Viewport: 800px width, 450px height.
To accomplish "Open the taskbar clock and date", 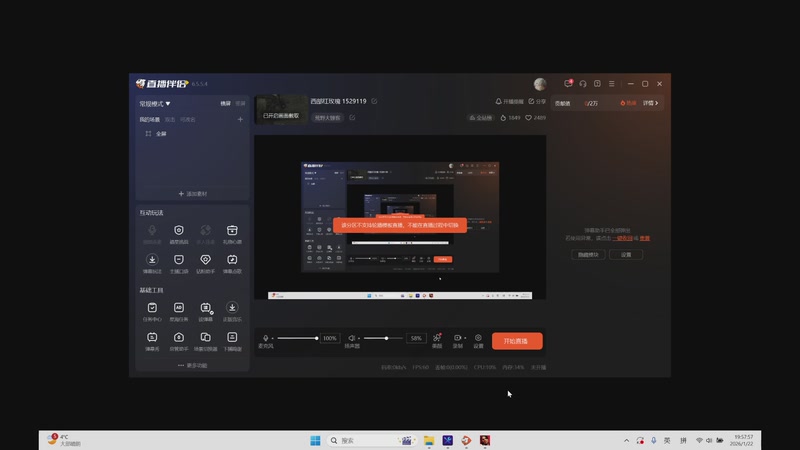I will pos(741,440).
